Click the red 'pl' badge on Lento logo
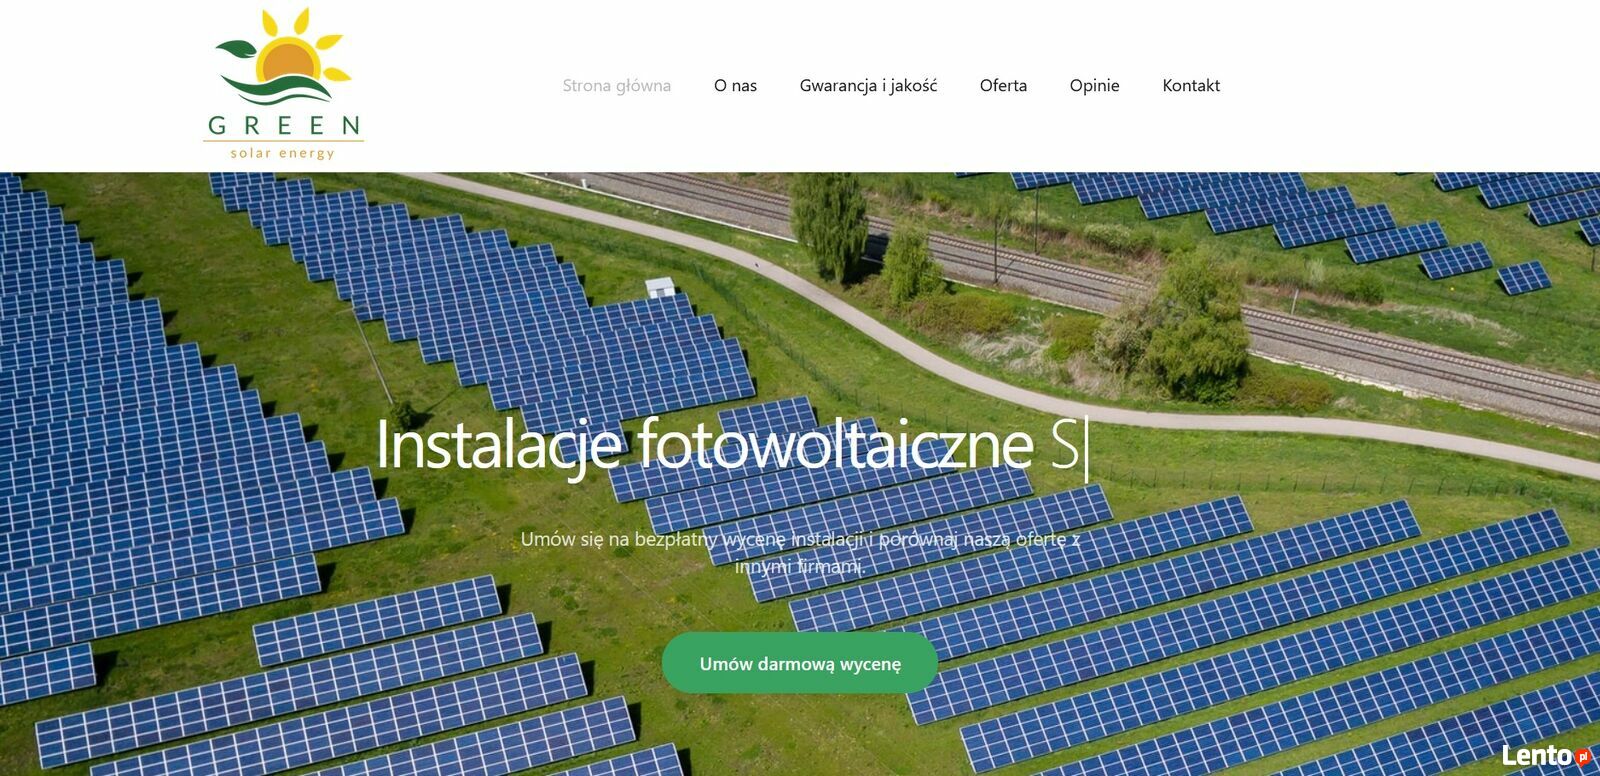Screen dimensions: 1600x776 tap(1582, 757)
